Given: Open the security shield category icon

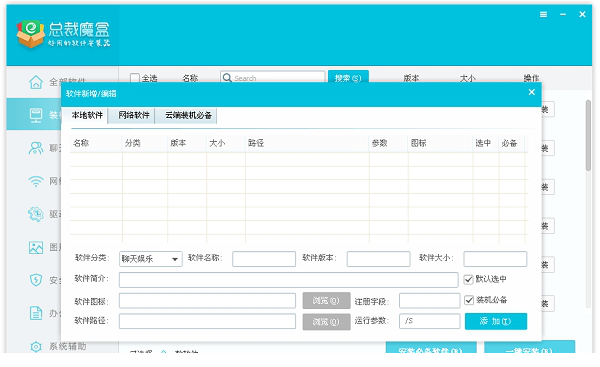Looking at the screenshot, I should point(36,280).
